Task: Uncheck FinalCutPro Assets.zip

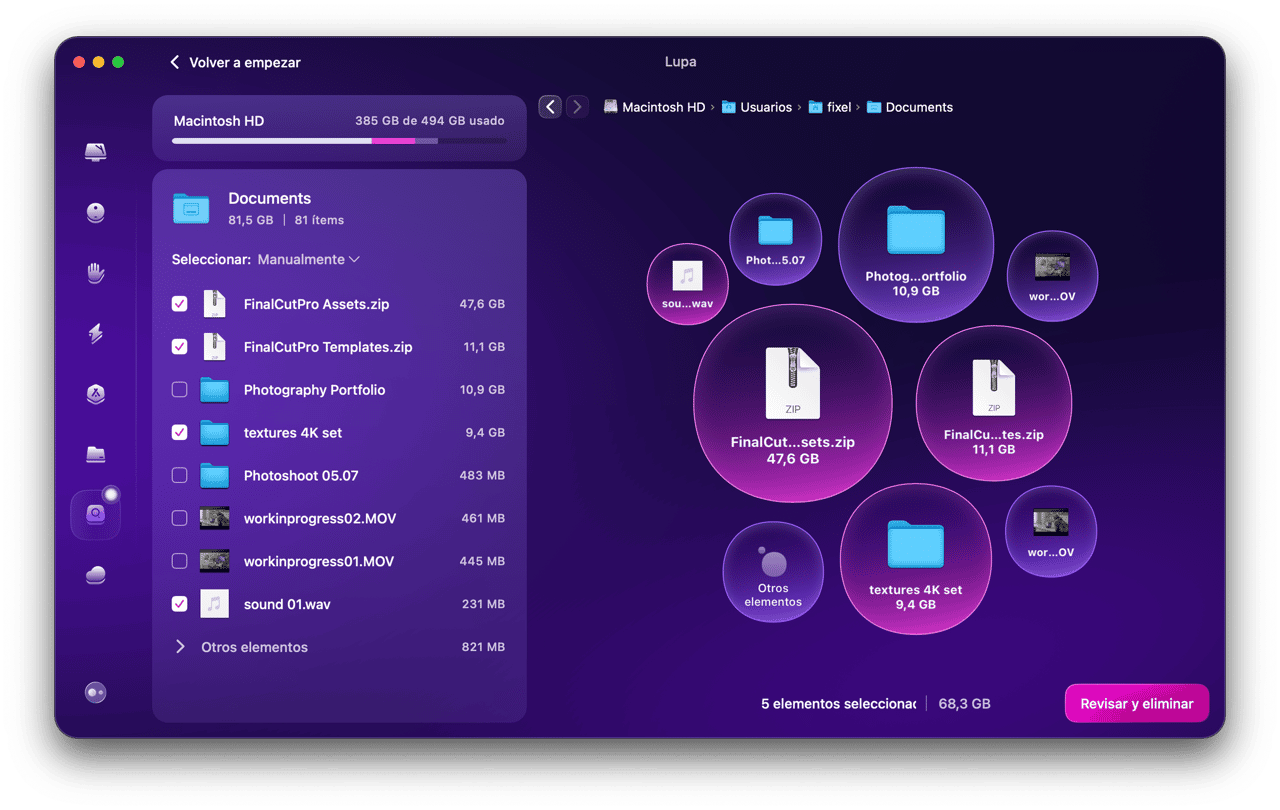Action: 180,304
